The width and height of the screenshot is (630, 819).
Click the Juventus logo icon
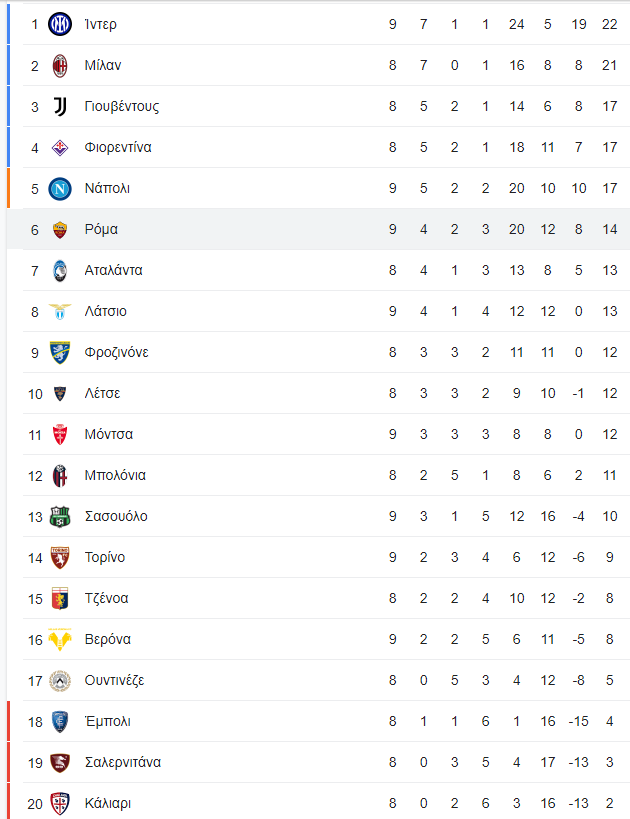pos(60,106)
